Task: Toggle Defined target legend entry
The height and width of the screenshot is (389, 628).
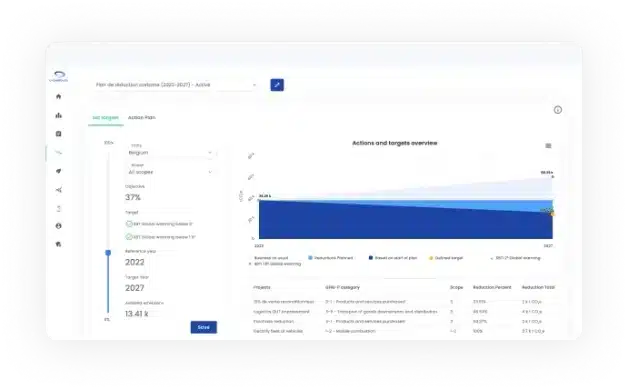Action: coord(446,258)
